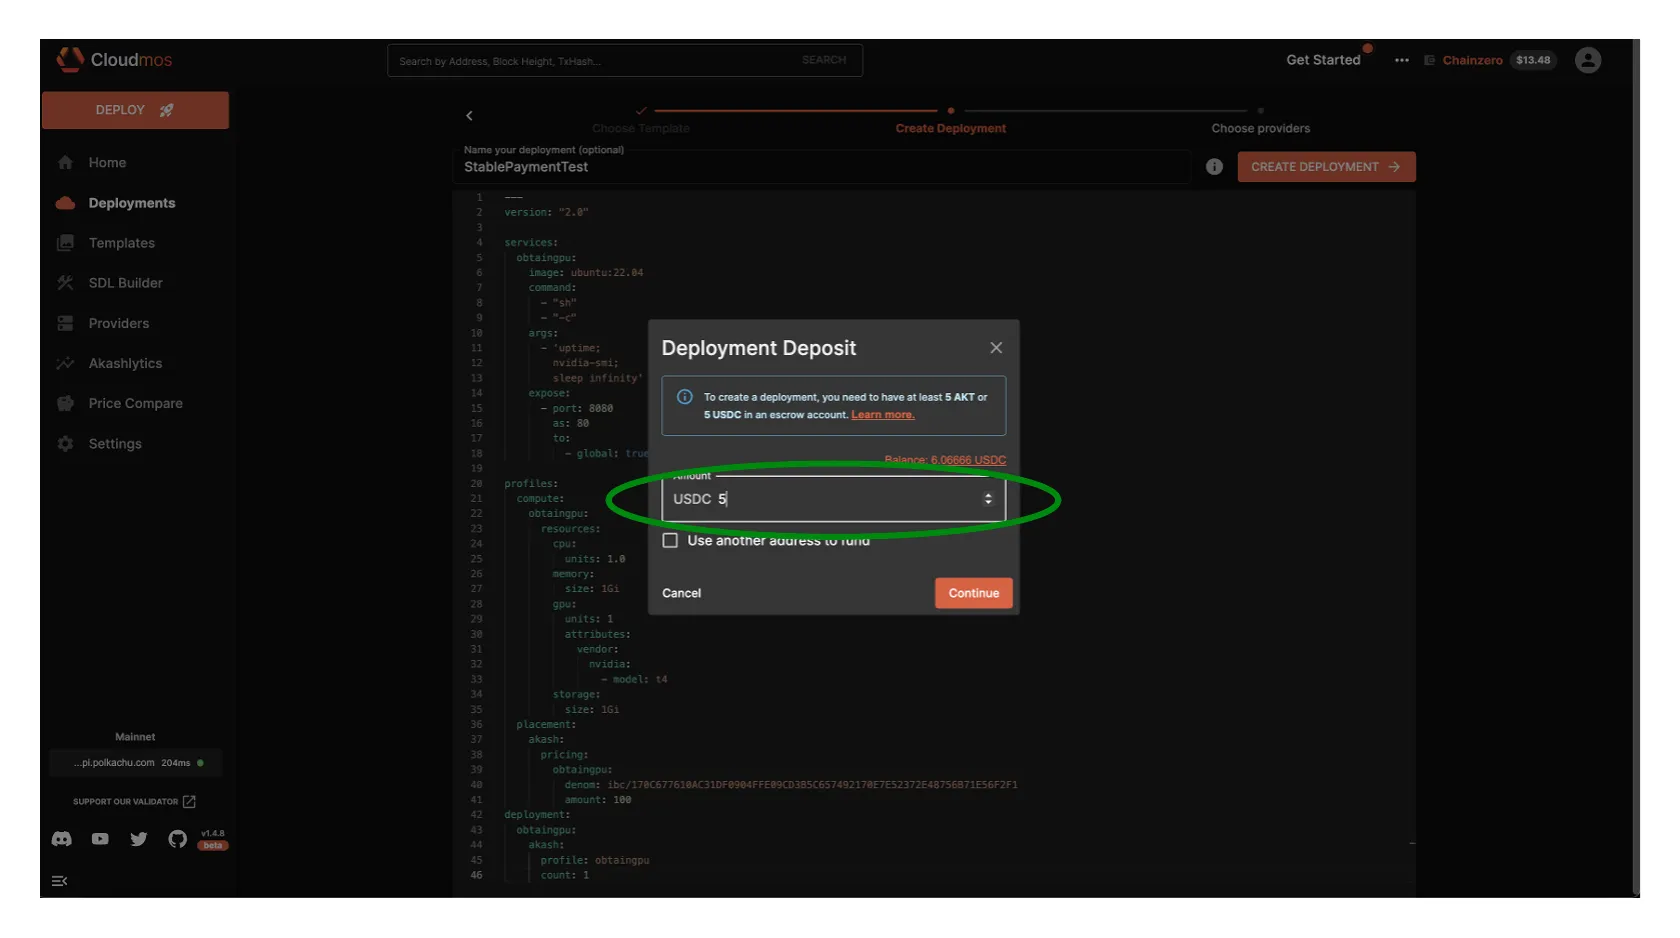Enable Use another address to fund
The height and width of the screenshot is (938, 1680).
tap(670, 540)
